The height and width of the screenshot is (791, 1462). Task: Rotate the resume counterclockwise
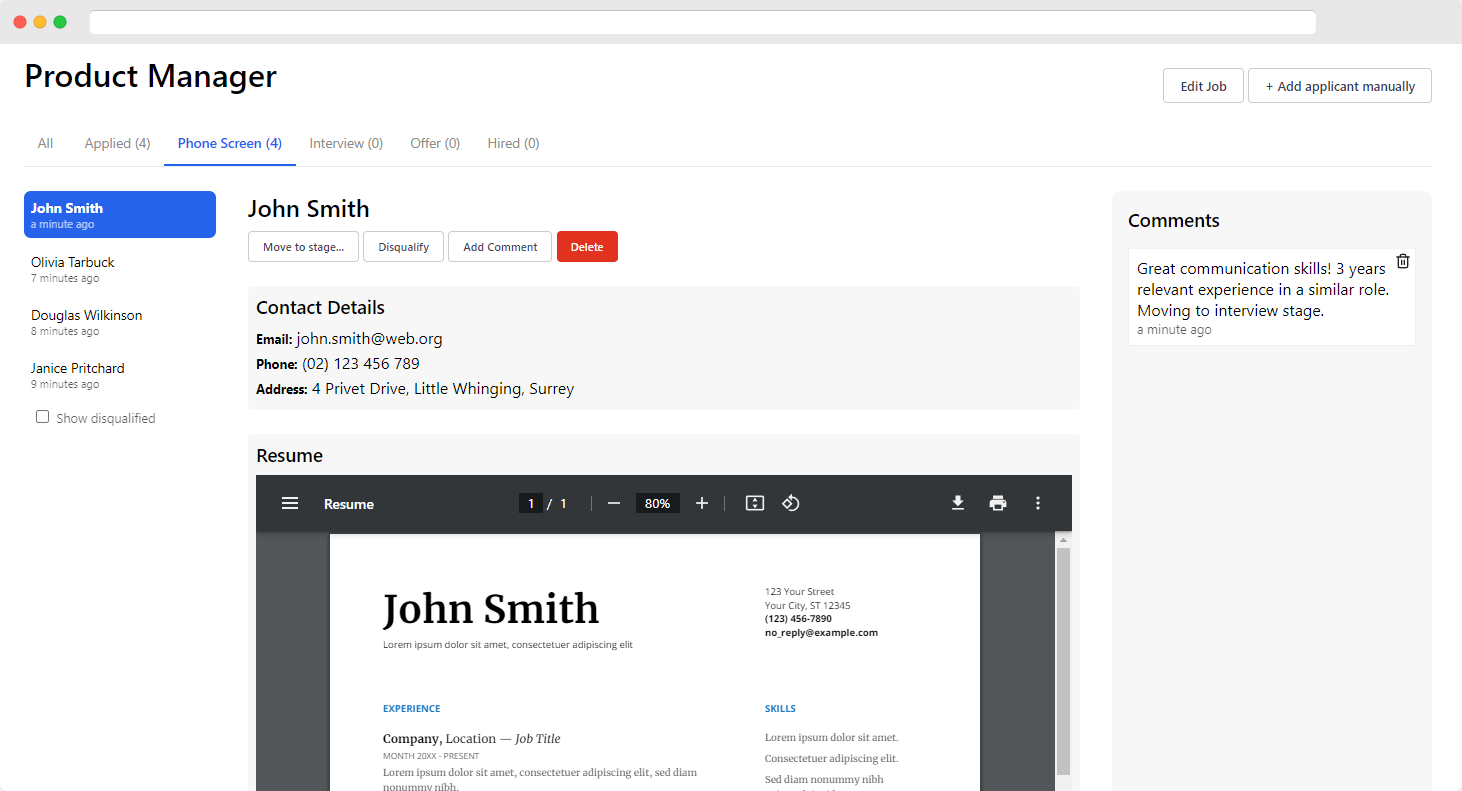[x=791, y=503]
